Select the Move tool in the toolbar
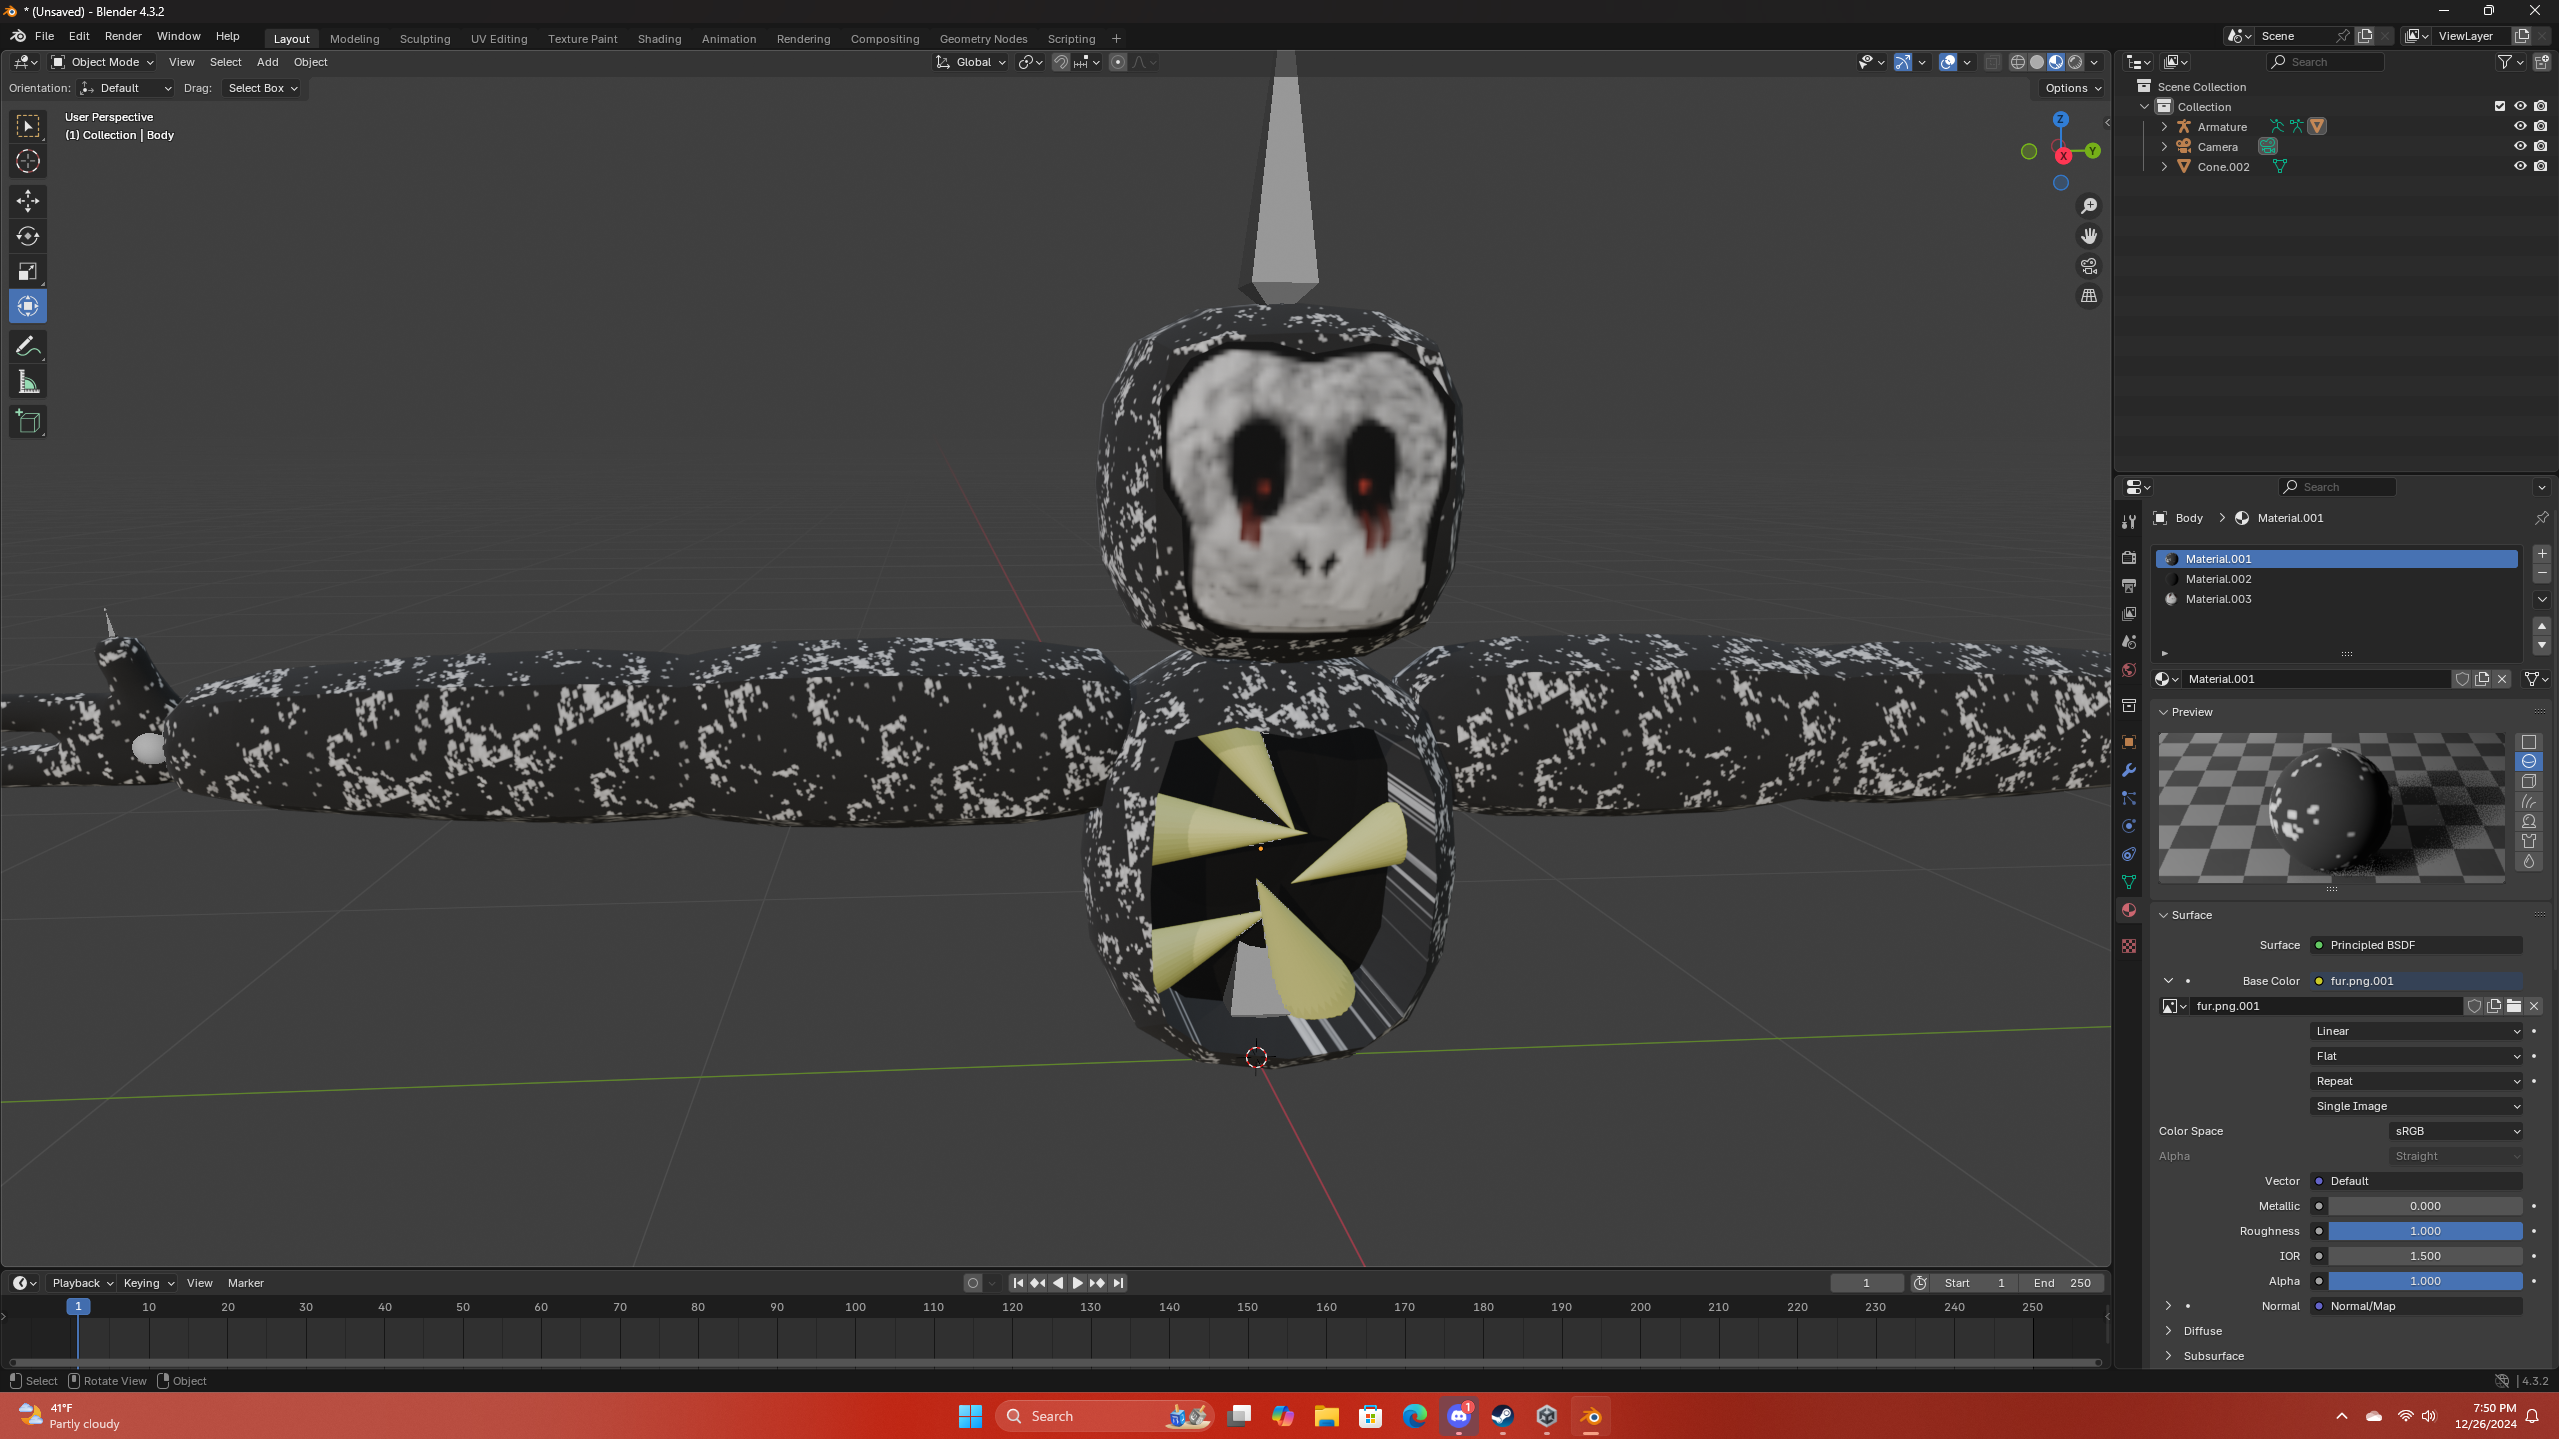 coord(28,201)
